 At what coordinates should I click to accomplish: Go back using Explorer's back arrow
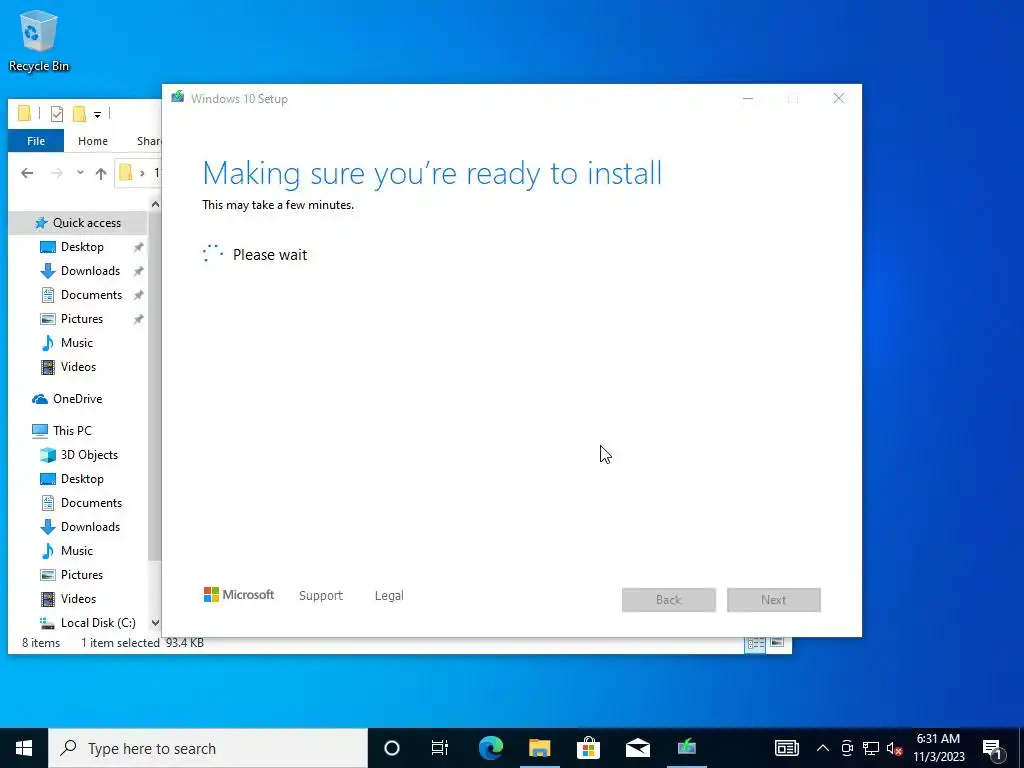click(27, 173)
